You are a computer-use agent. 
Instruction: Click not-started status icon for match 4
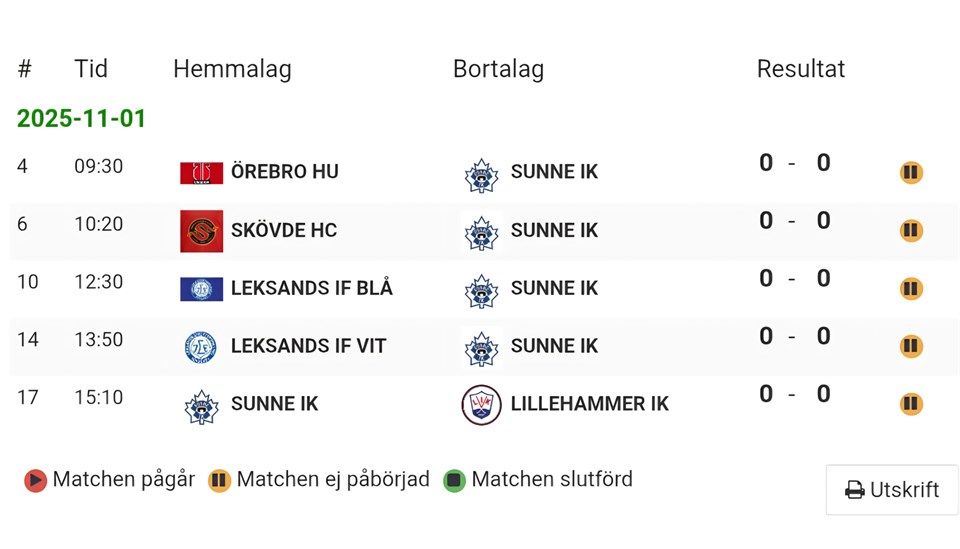click(x=910, y=173)
